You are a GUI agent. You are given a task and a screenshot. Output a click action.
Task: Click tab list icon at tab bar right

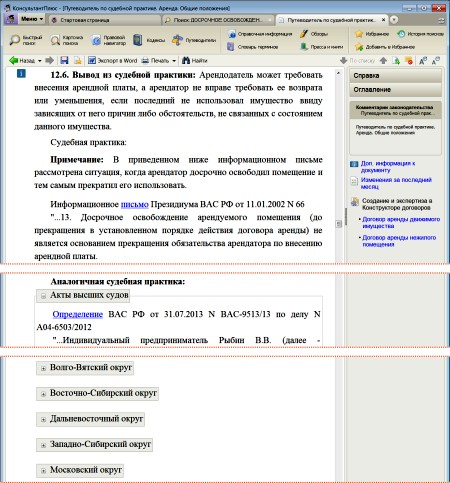441,20
